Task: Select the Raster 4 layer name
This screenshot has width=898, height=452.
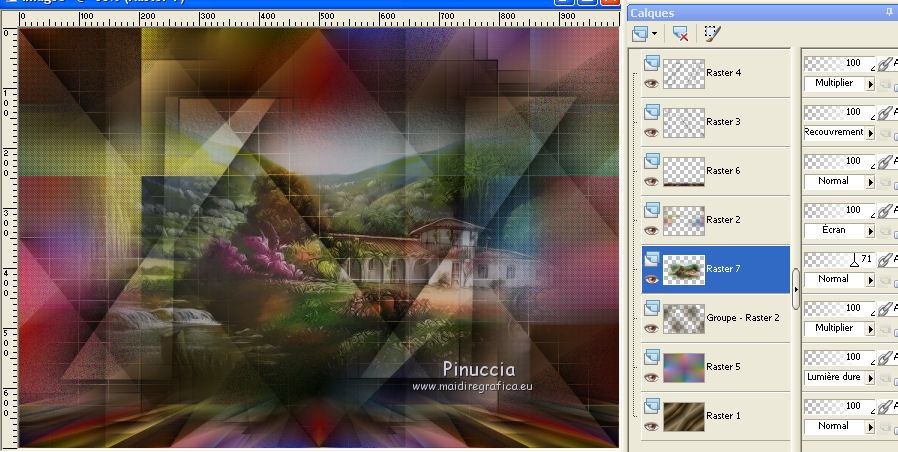Action: coord(723,73)
